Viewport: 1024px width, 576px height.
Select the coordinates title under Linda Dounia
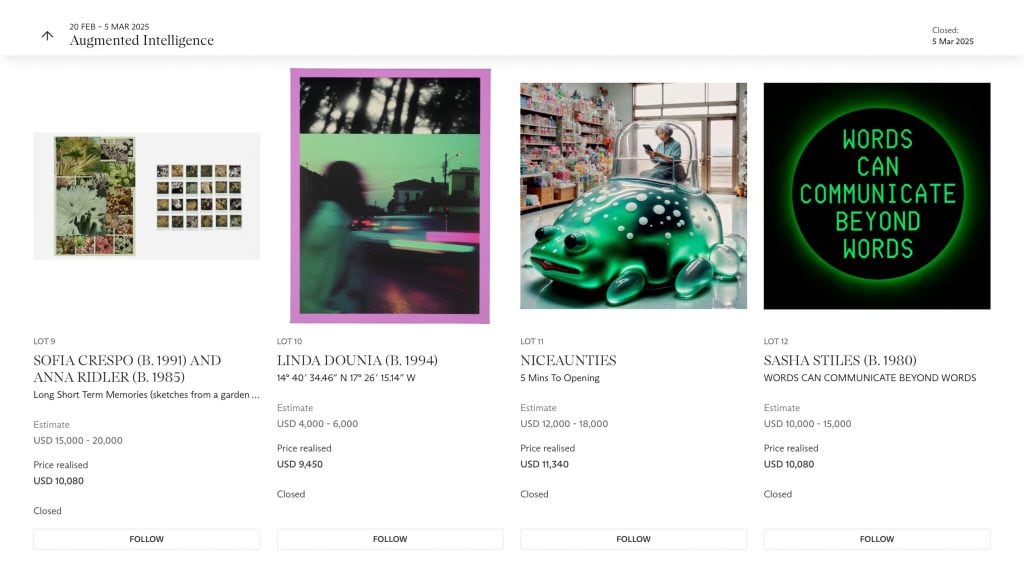coord(346,377)
